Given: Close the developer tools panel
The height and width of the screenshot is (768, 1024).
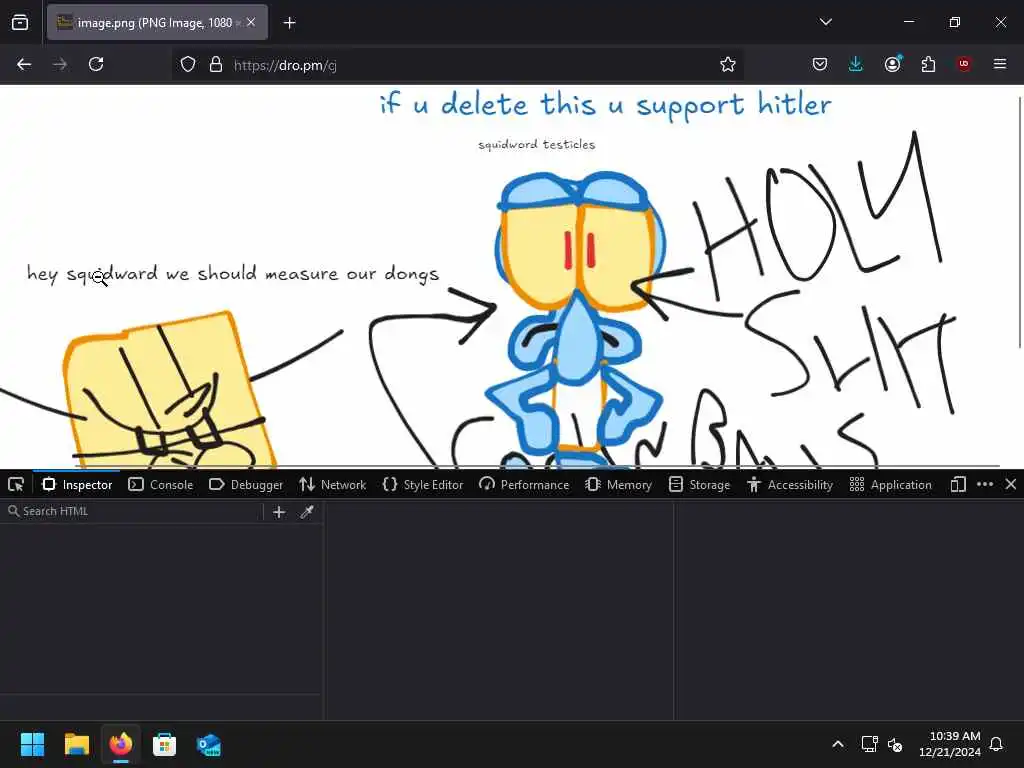Looking at the screenshot, I should pos(1011,485).
